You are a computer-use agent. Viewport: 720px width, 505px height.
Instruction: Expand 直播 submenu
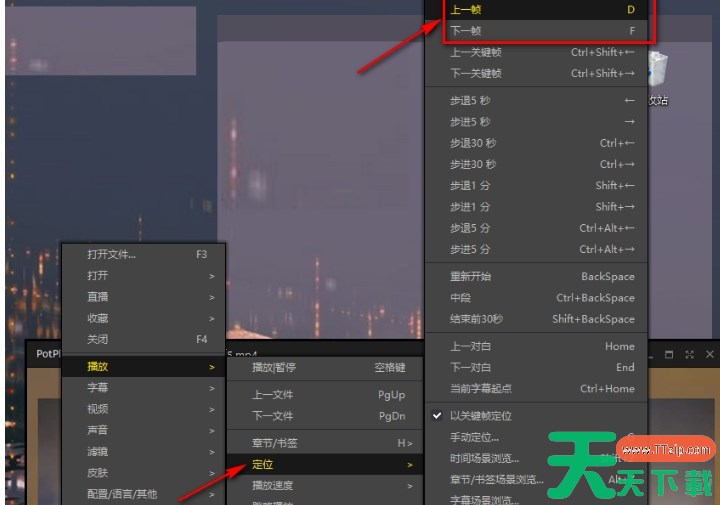[x=144, y=297]
